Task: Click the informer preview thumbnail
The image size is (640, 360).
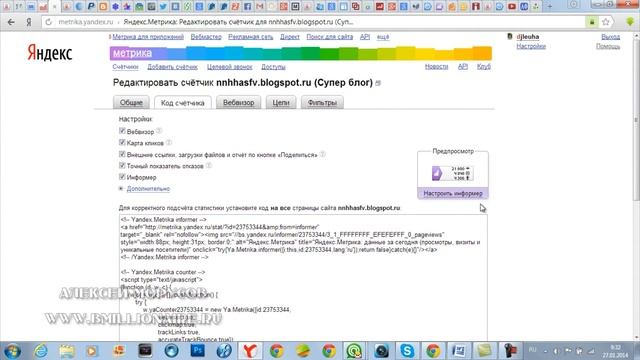Action: (453, 173)
